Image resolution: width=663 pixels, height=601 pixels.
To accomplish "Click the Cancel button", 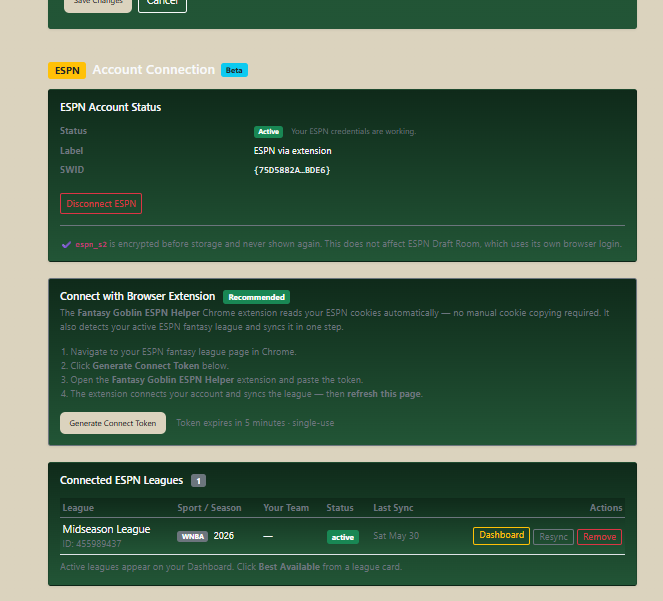I will (162, 3).
